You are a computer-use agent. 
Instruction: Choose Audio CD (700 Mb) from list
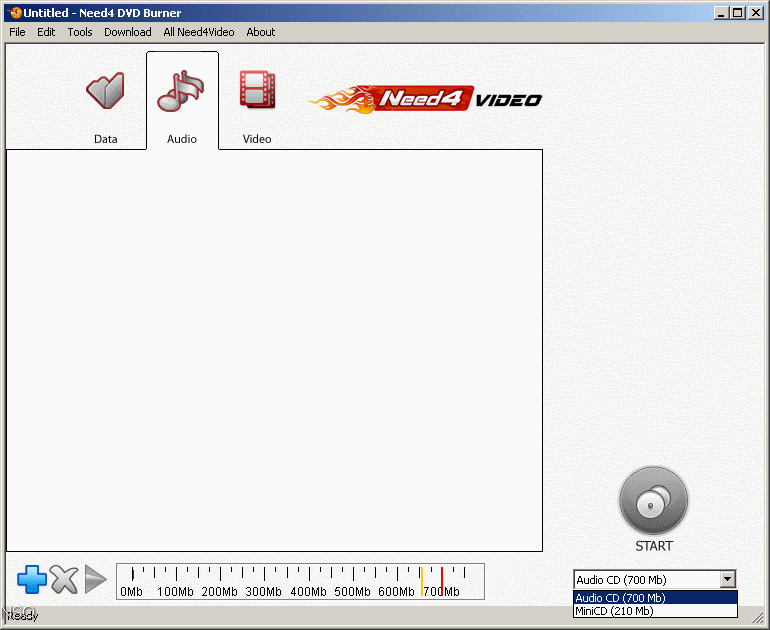point(655,598)
